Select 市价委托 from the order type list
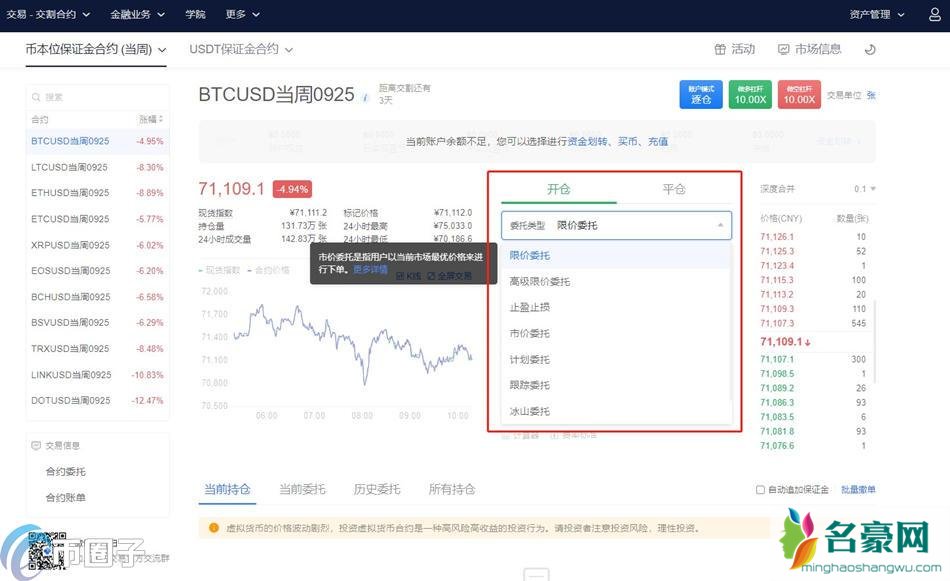 [x=530, y=333]
